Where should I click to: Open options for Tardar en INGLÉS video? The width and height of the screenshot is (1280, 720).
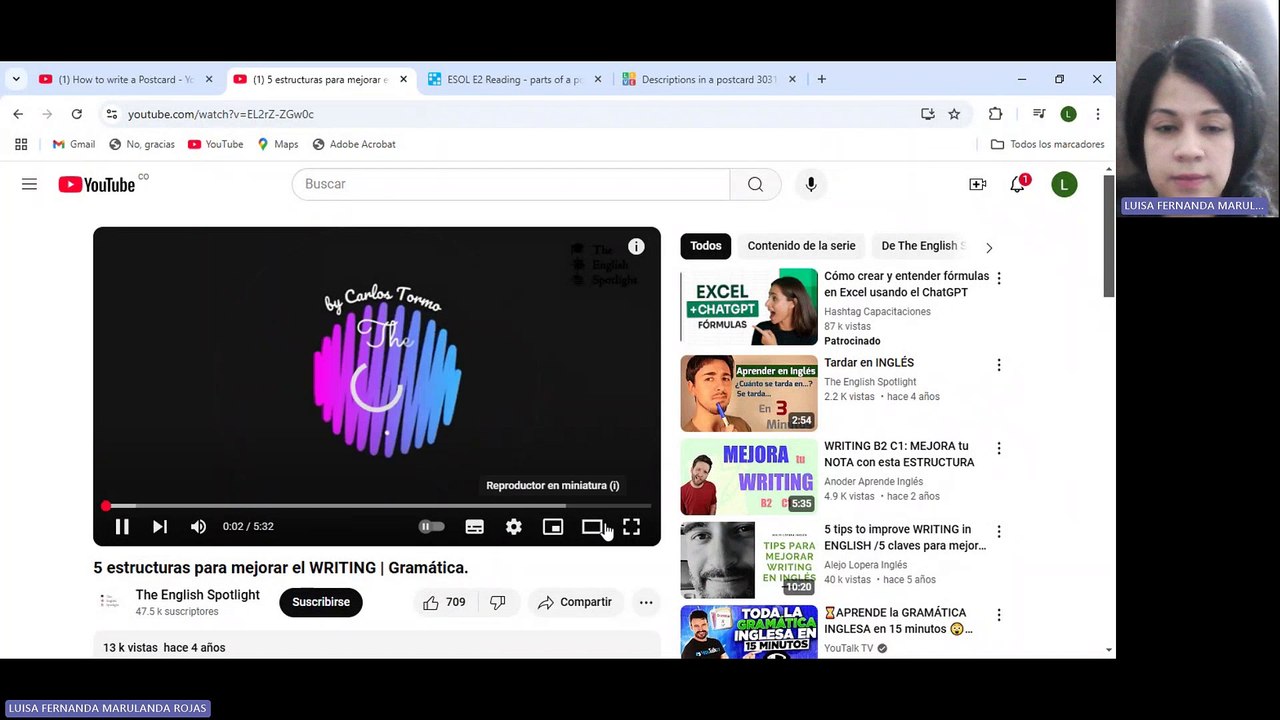click(998, 365)
